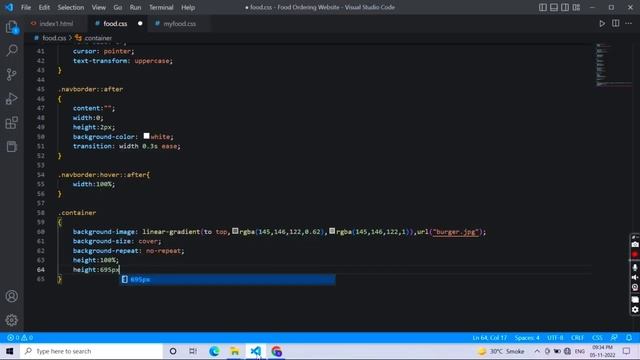
Task: Open the Terminal menu
Action: [x=161, y=7]
